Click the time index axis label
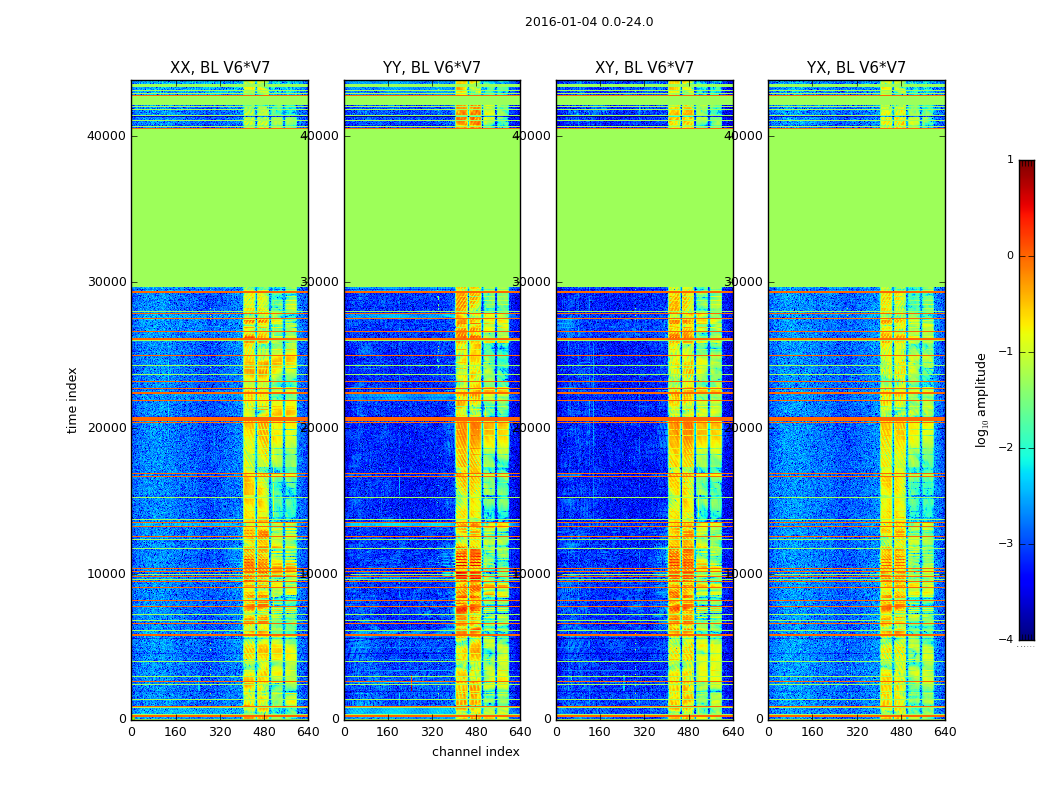 [72, 400]
